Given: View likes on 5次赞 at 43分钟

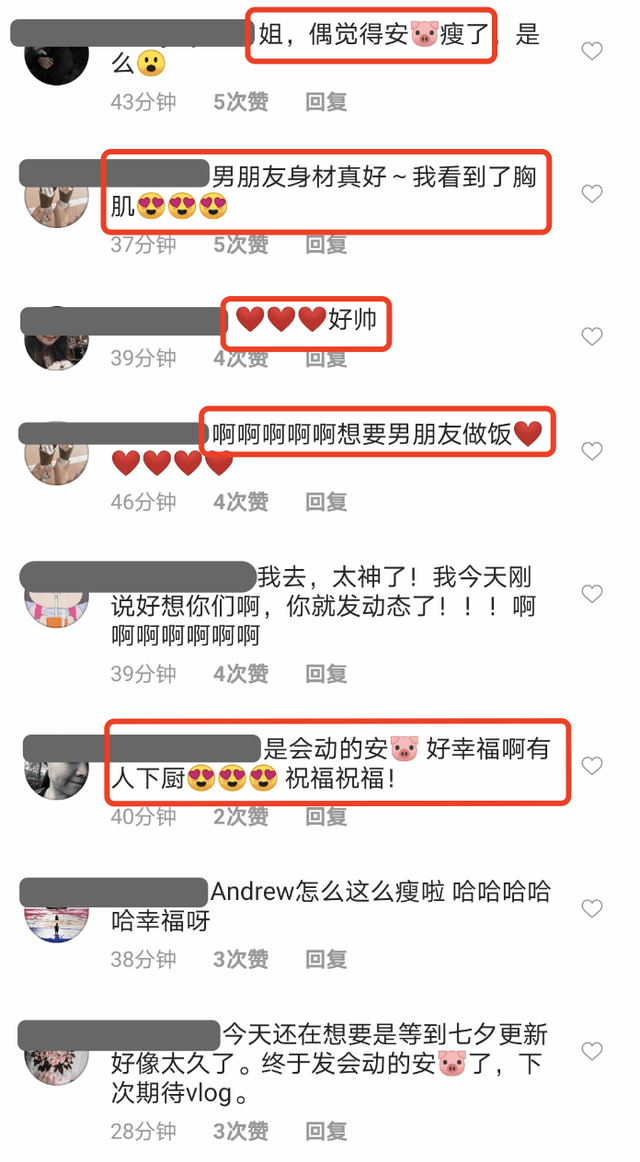Looking at the screenshot, I should tap(241, 102).
